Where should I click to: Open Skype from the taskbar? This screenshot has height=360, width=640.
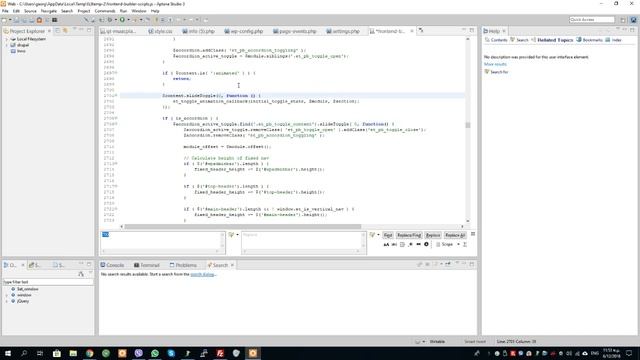click(171, 353)
